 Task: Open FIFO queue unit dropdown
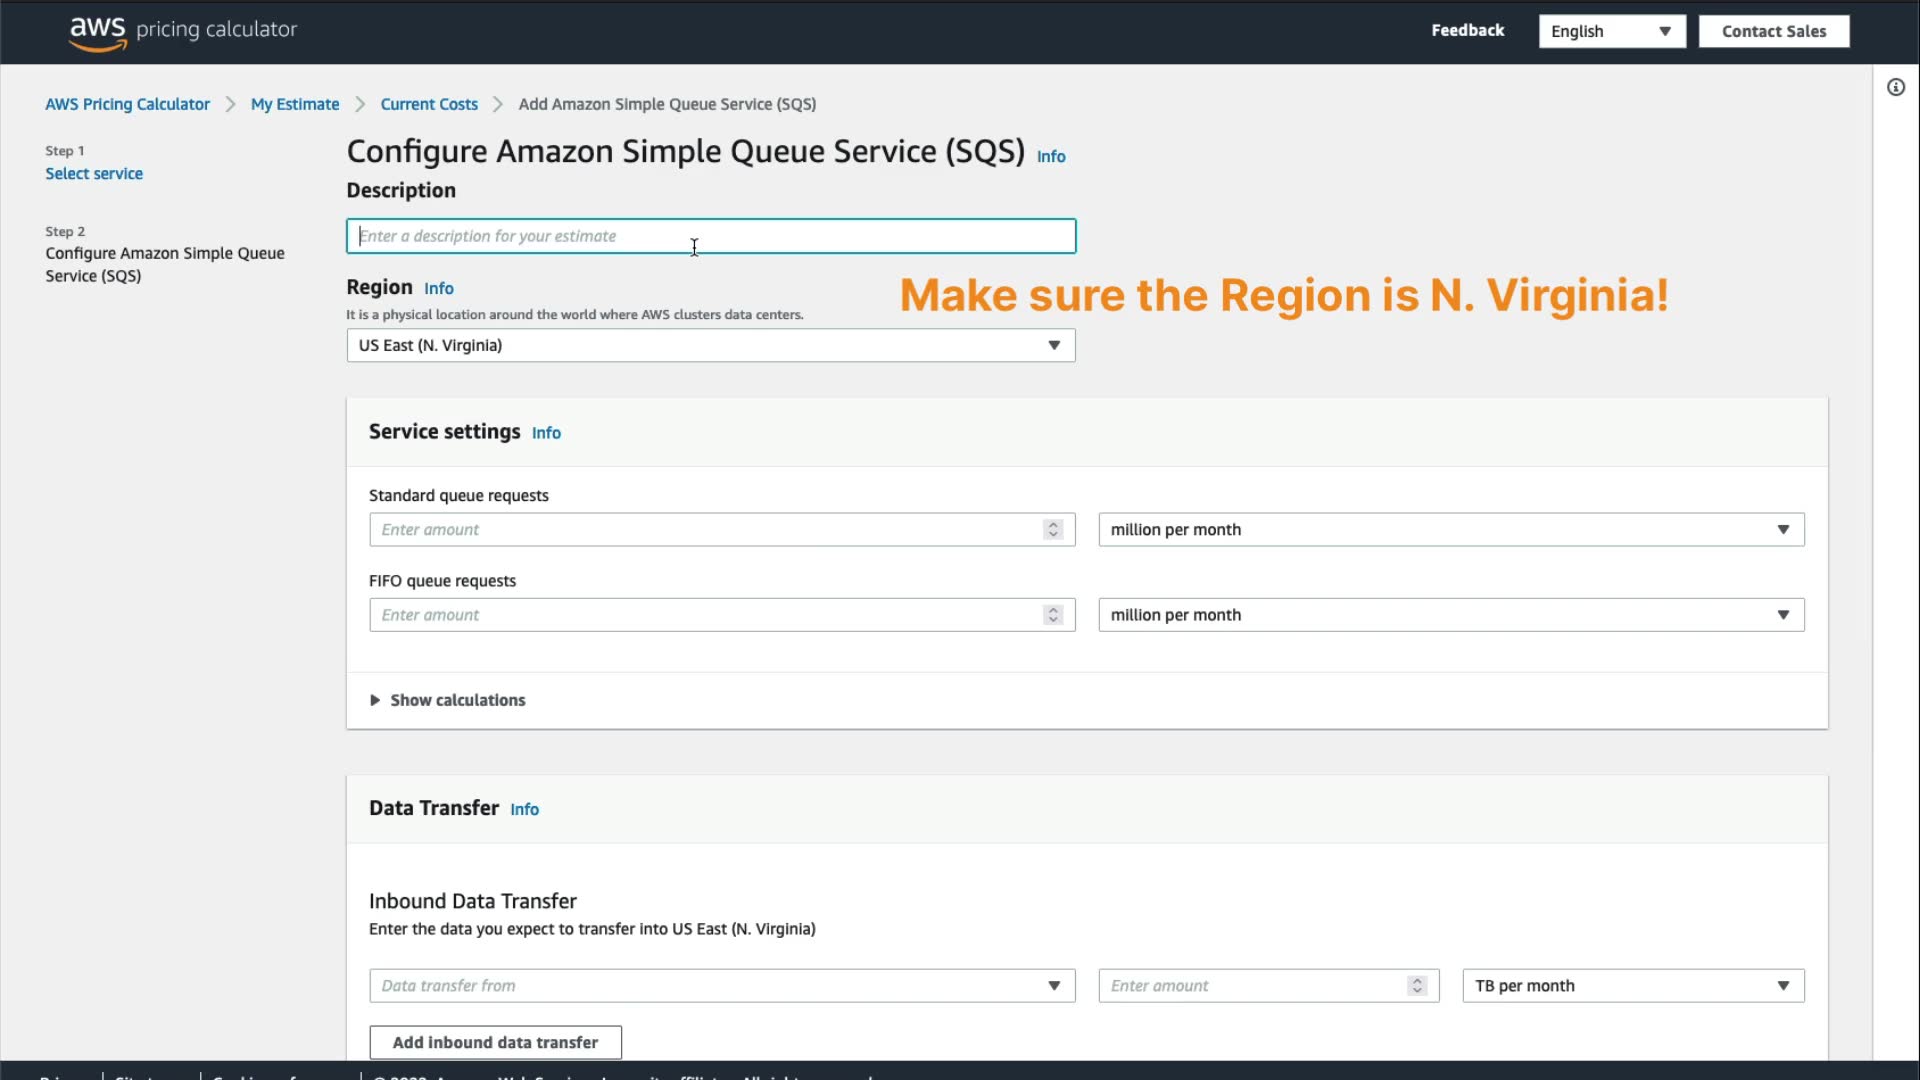(1450, 615)
